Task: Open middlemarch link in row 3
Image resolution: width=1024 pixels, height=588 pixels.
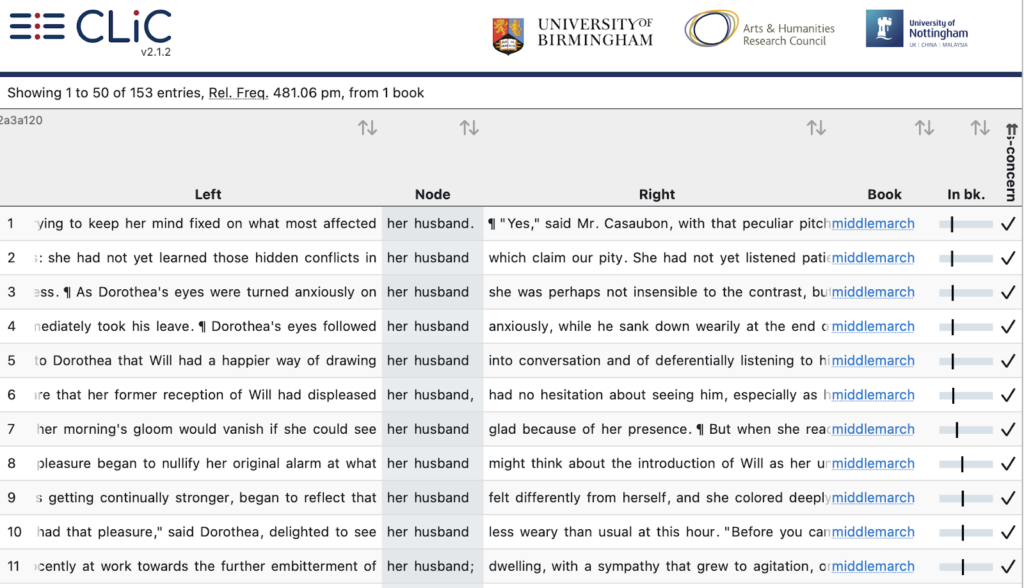Action: click(873, 292)
